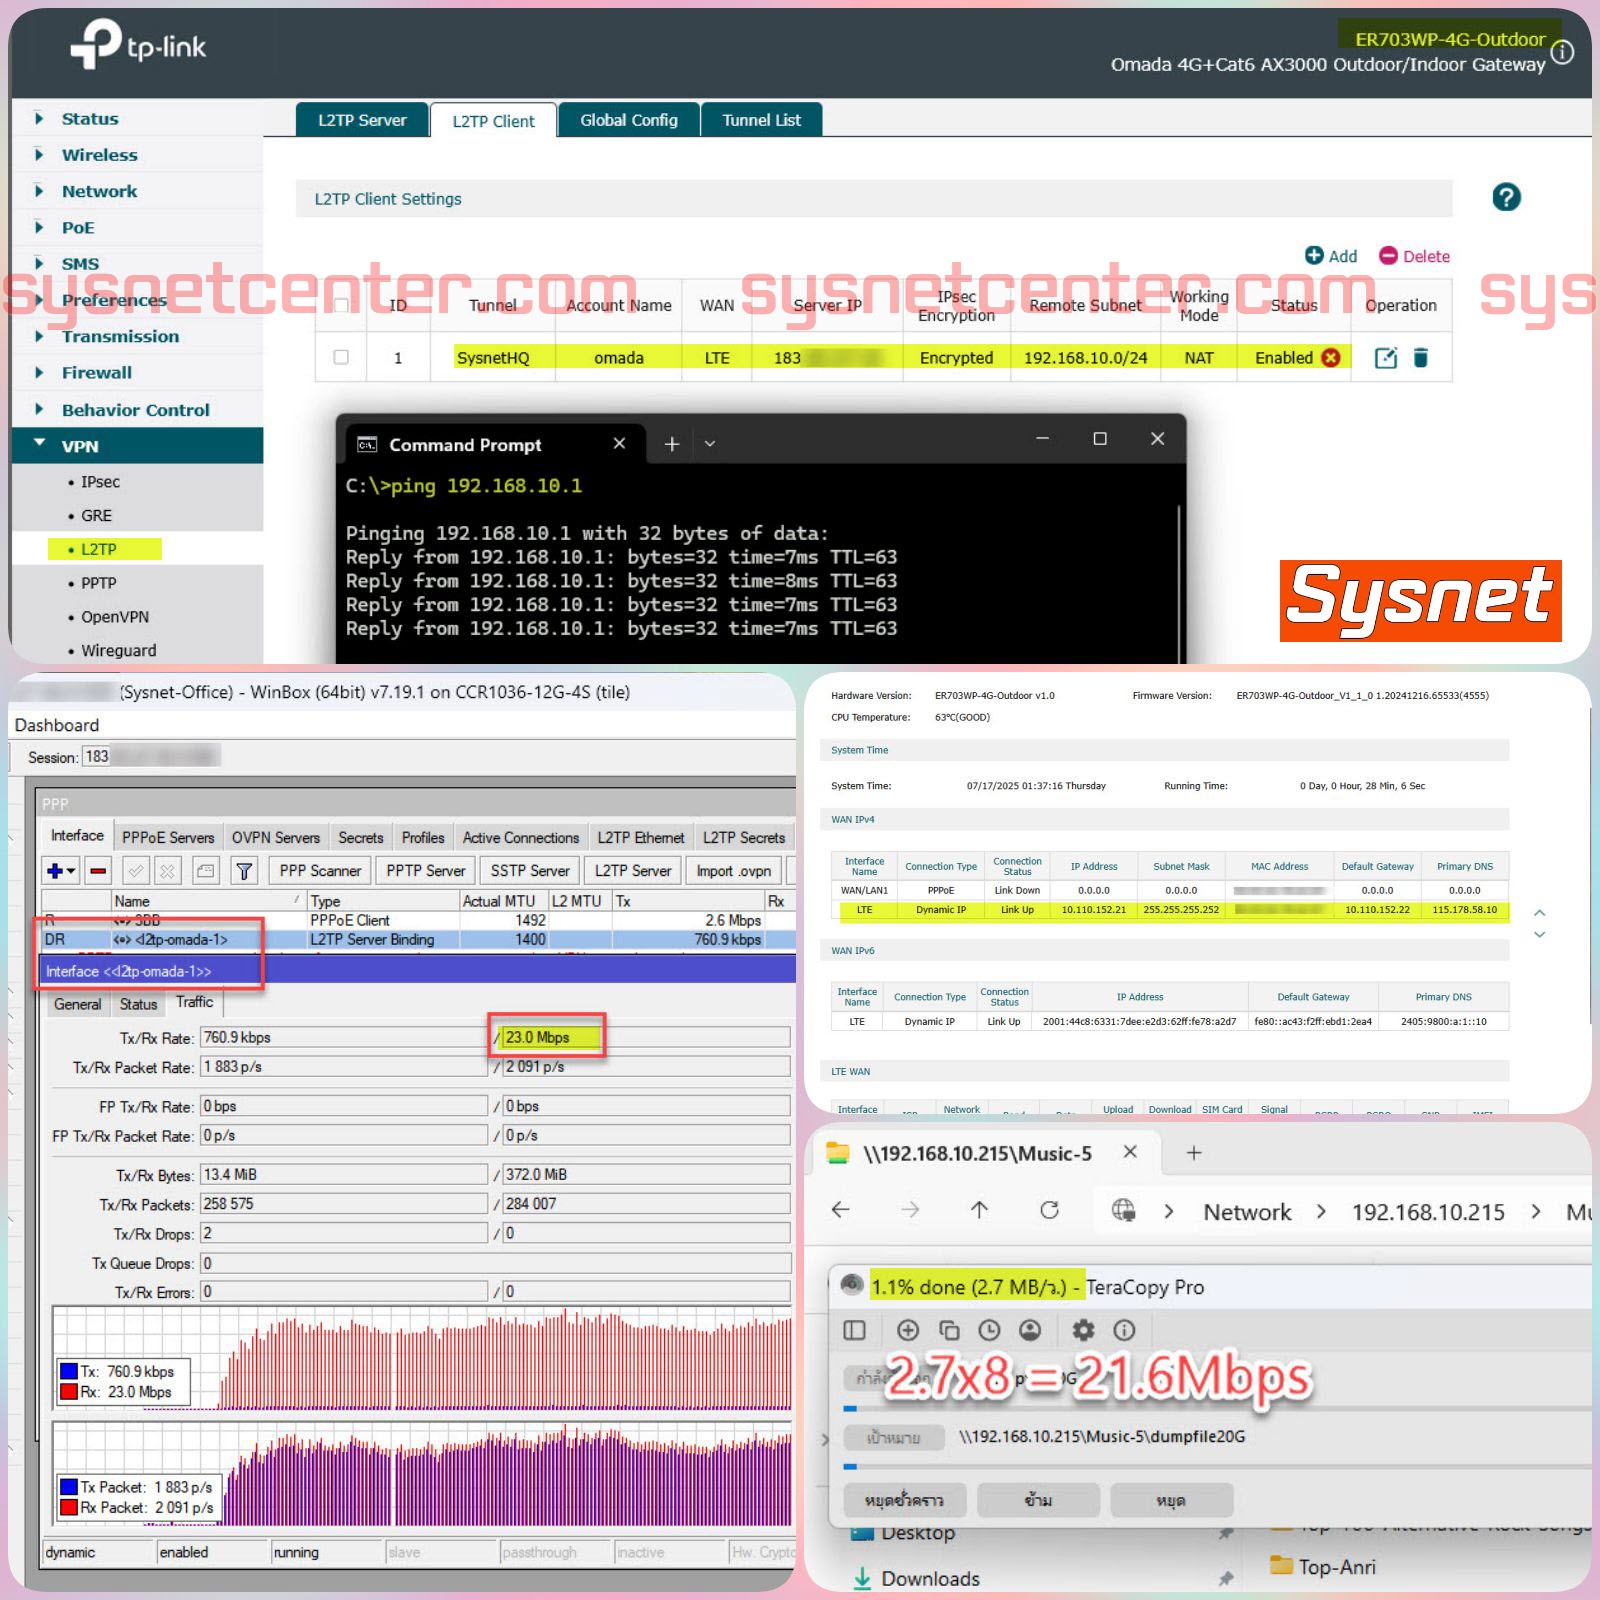The height and width of the screenshot is (1600, 1600).
Task: Switch to the Status tab of l2tp-omada-1
Action: (x=138, y=1004)
